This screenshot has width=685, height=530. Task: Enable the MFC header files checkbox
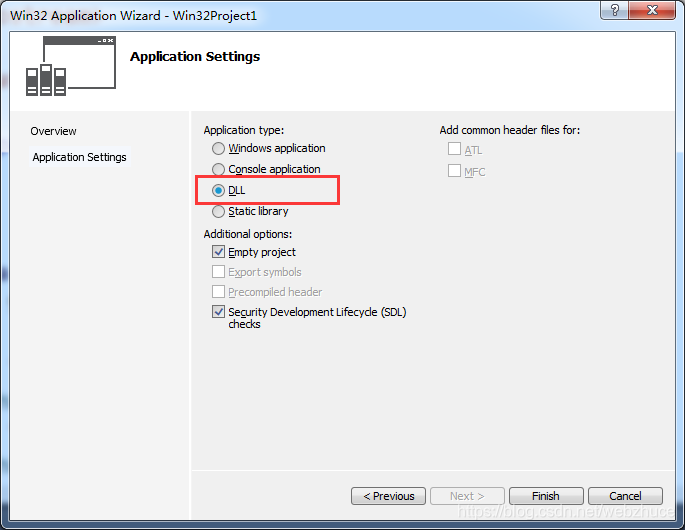point(454,170)
